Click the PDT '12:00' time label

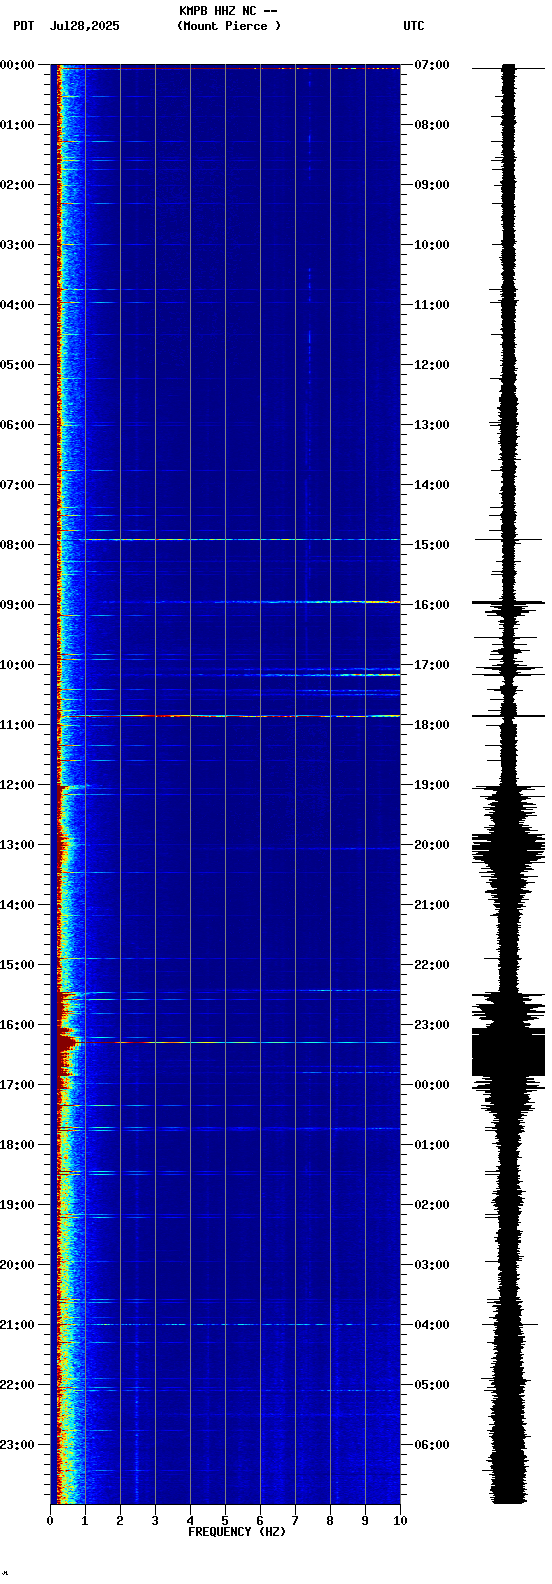[x=18, y=785]
